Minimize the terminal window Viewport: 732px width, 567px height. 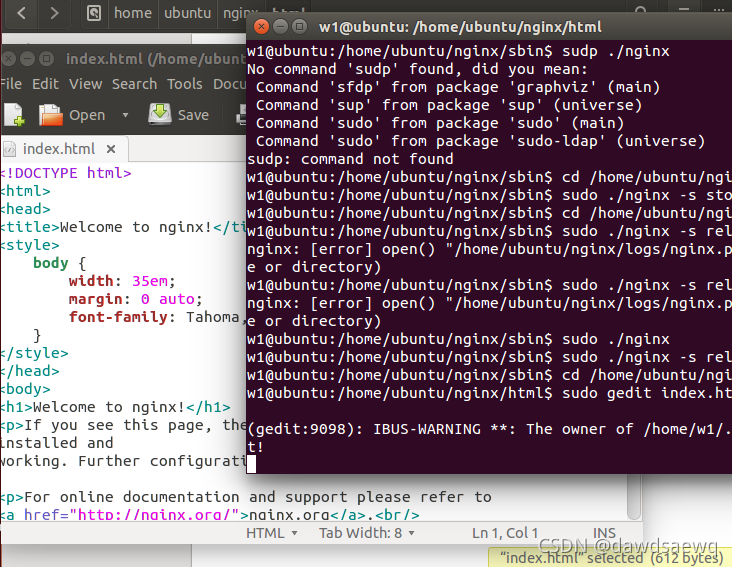click(x=280, y=27)
